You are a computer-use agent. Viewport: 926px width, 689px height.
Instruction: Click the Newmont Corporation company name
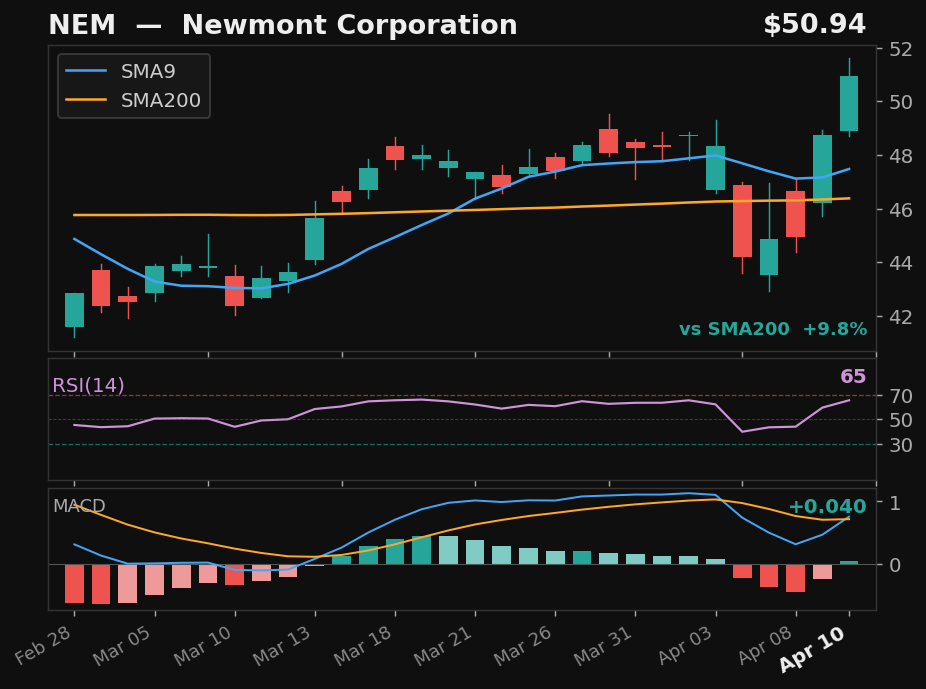(x=349, y=25)
